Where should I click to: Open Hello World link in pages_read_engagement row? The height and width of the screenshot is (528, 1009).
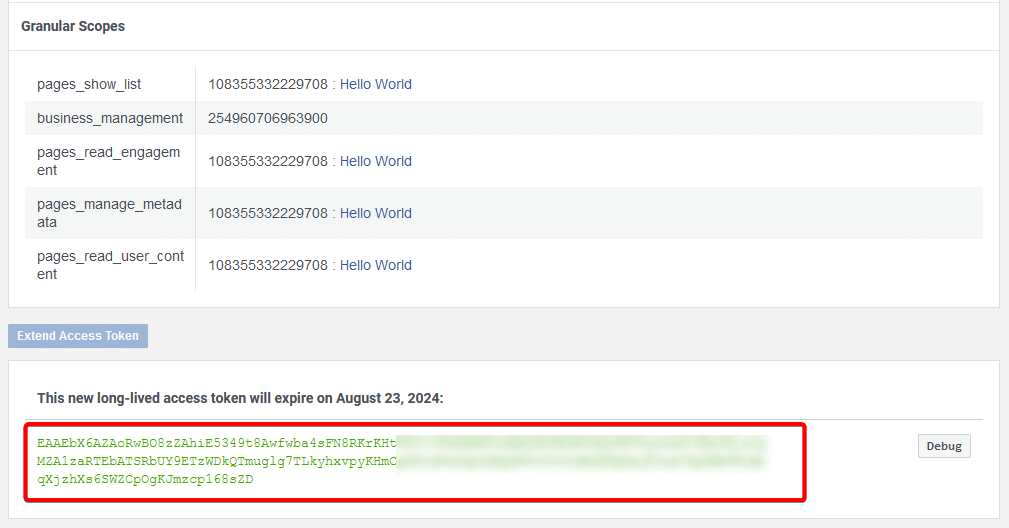click(x=376, y=161)
